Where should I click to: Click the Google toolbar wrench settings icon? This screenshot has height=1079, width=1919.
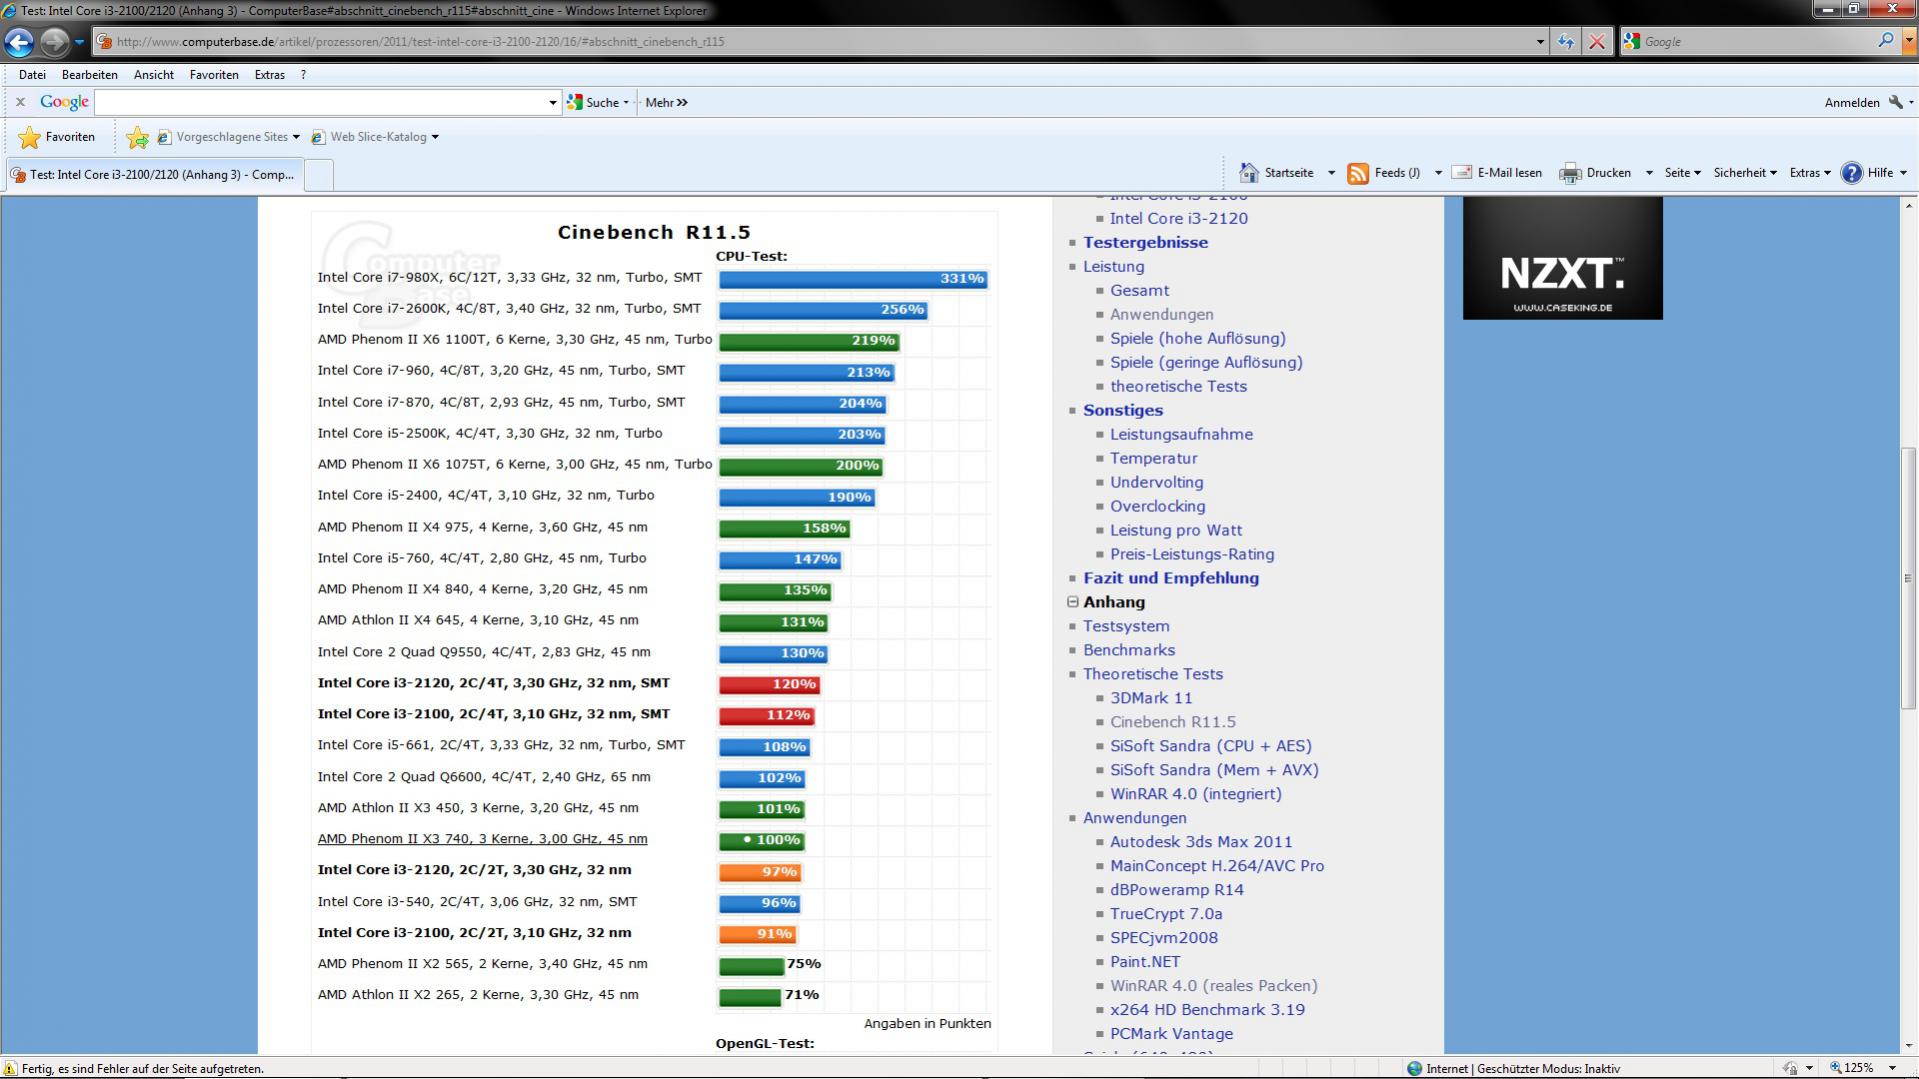(1895, 102)
